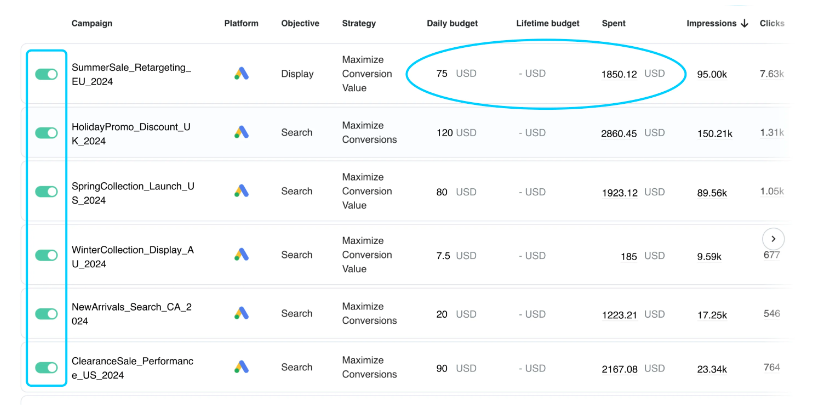
Task: Click Google Ads icon for HolidayPromo_Discount_UK_2024
Action: coord(241,133)
